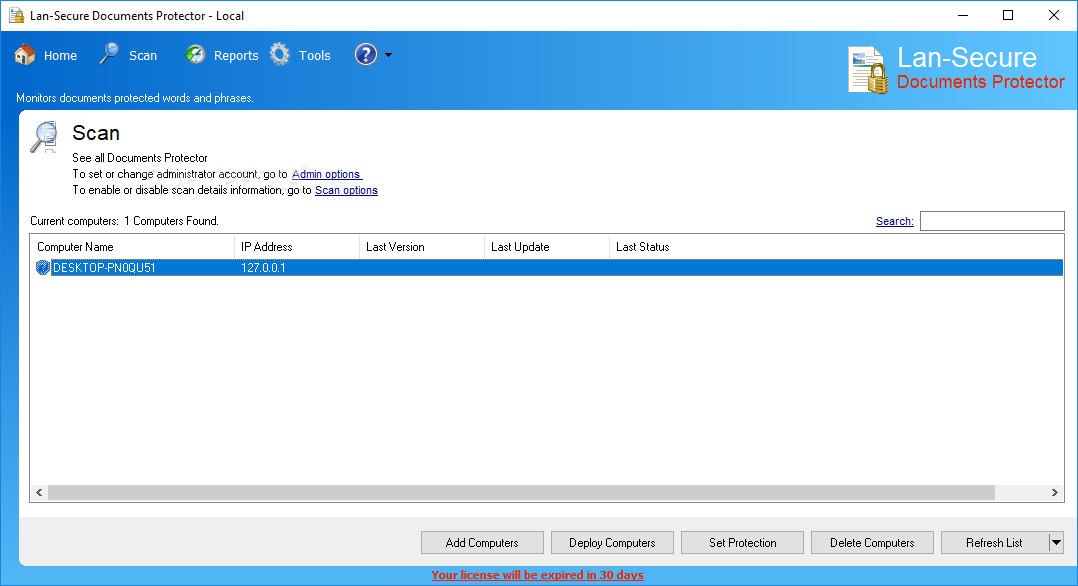Expand the Help dropdown arrow

pos(388,55)
